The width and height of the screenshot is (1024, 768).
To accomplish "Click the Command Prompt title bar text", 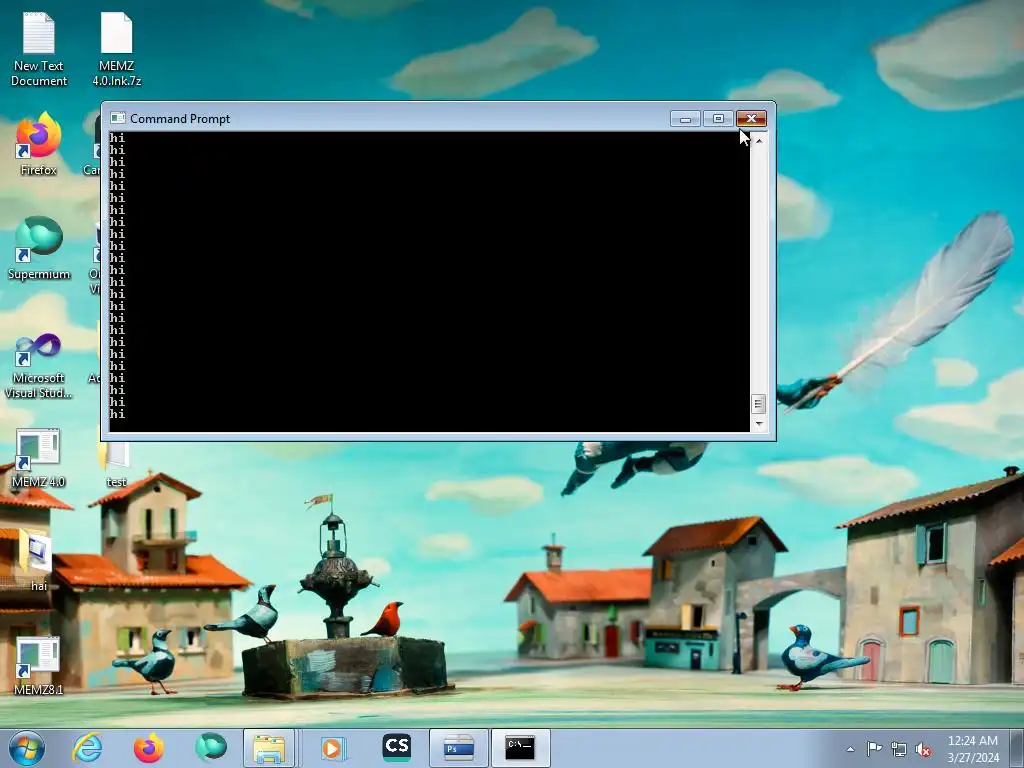I will pos(180,119).
